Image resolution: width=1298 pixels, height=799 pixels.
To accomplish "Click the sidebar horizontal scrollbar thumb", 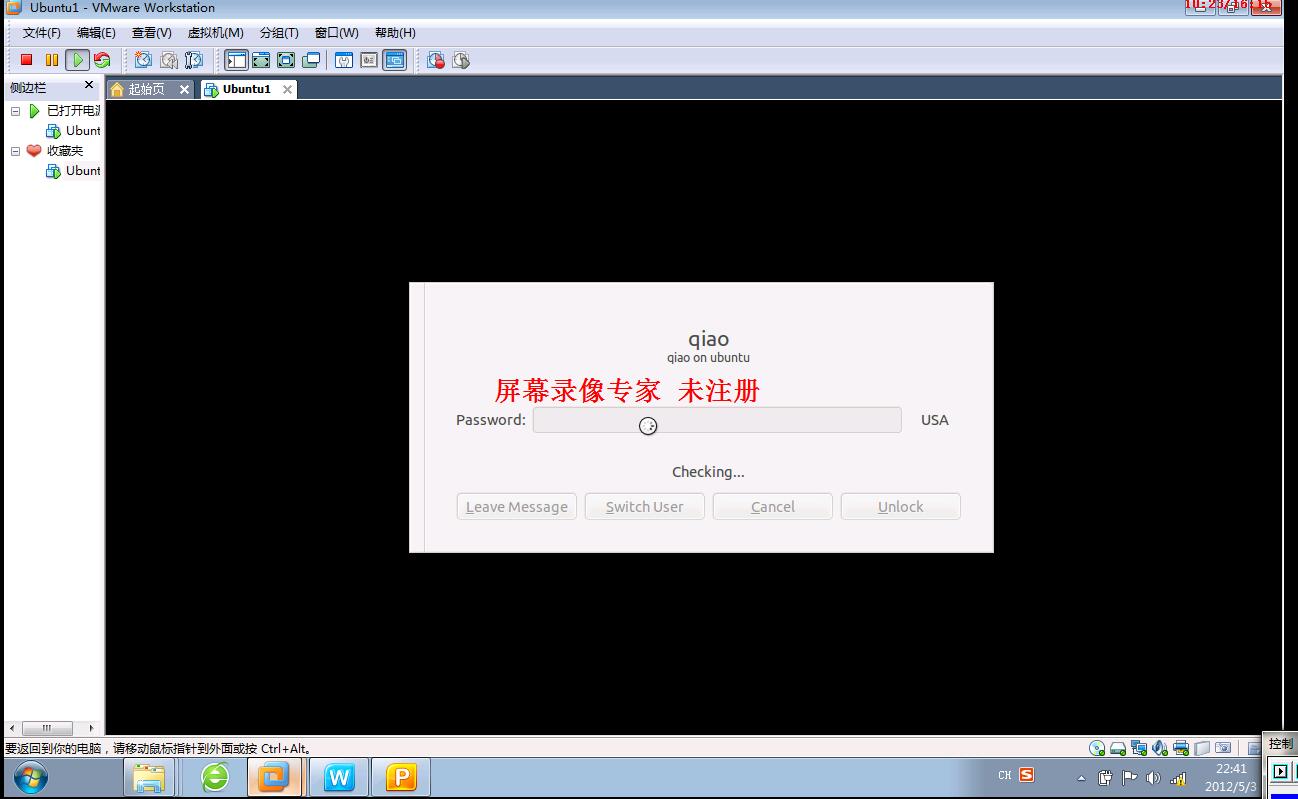I will point(47,728).
